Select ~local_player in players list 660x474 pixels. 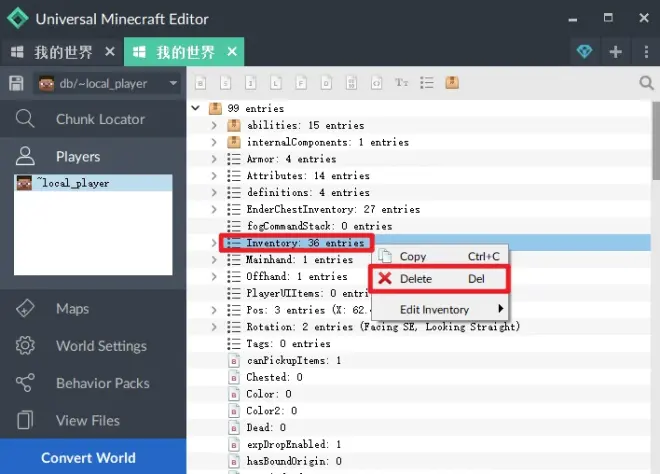pos(93,183)
